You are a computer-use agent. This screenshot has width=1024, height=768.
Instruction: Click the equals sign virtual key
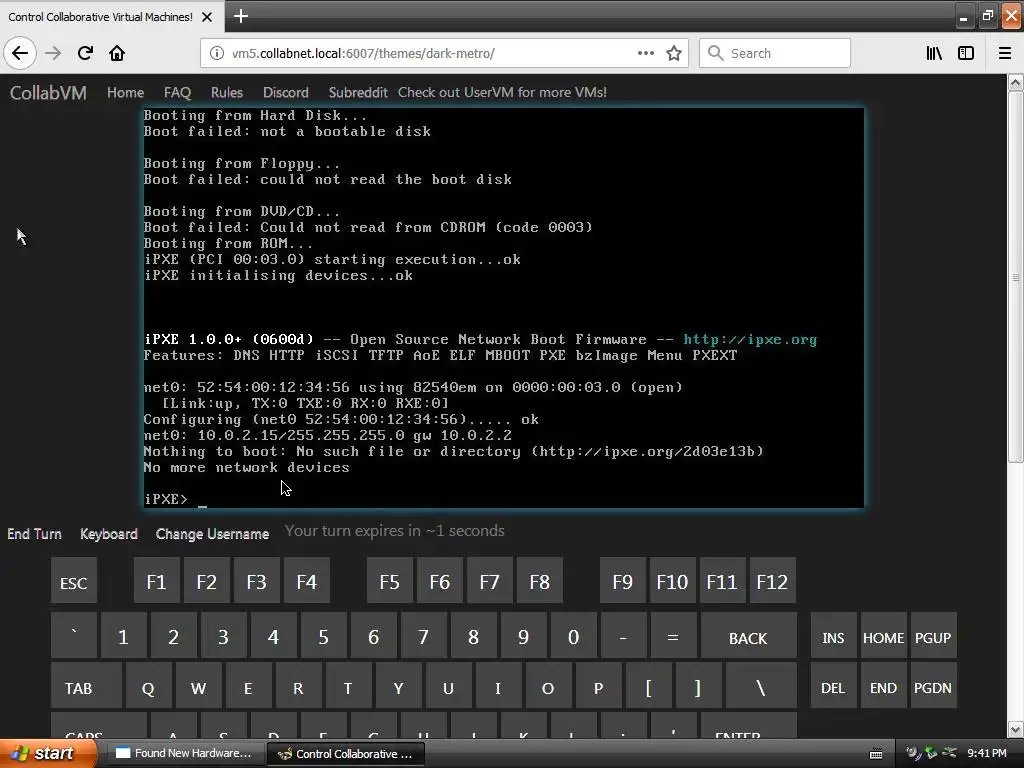(x=673, y=635)
